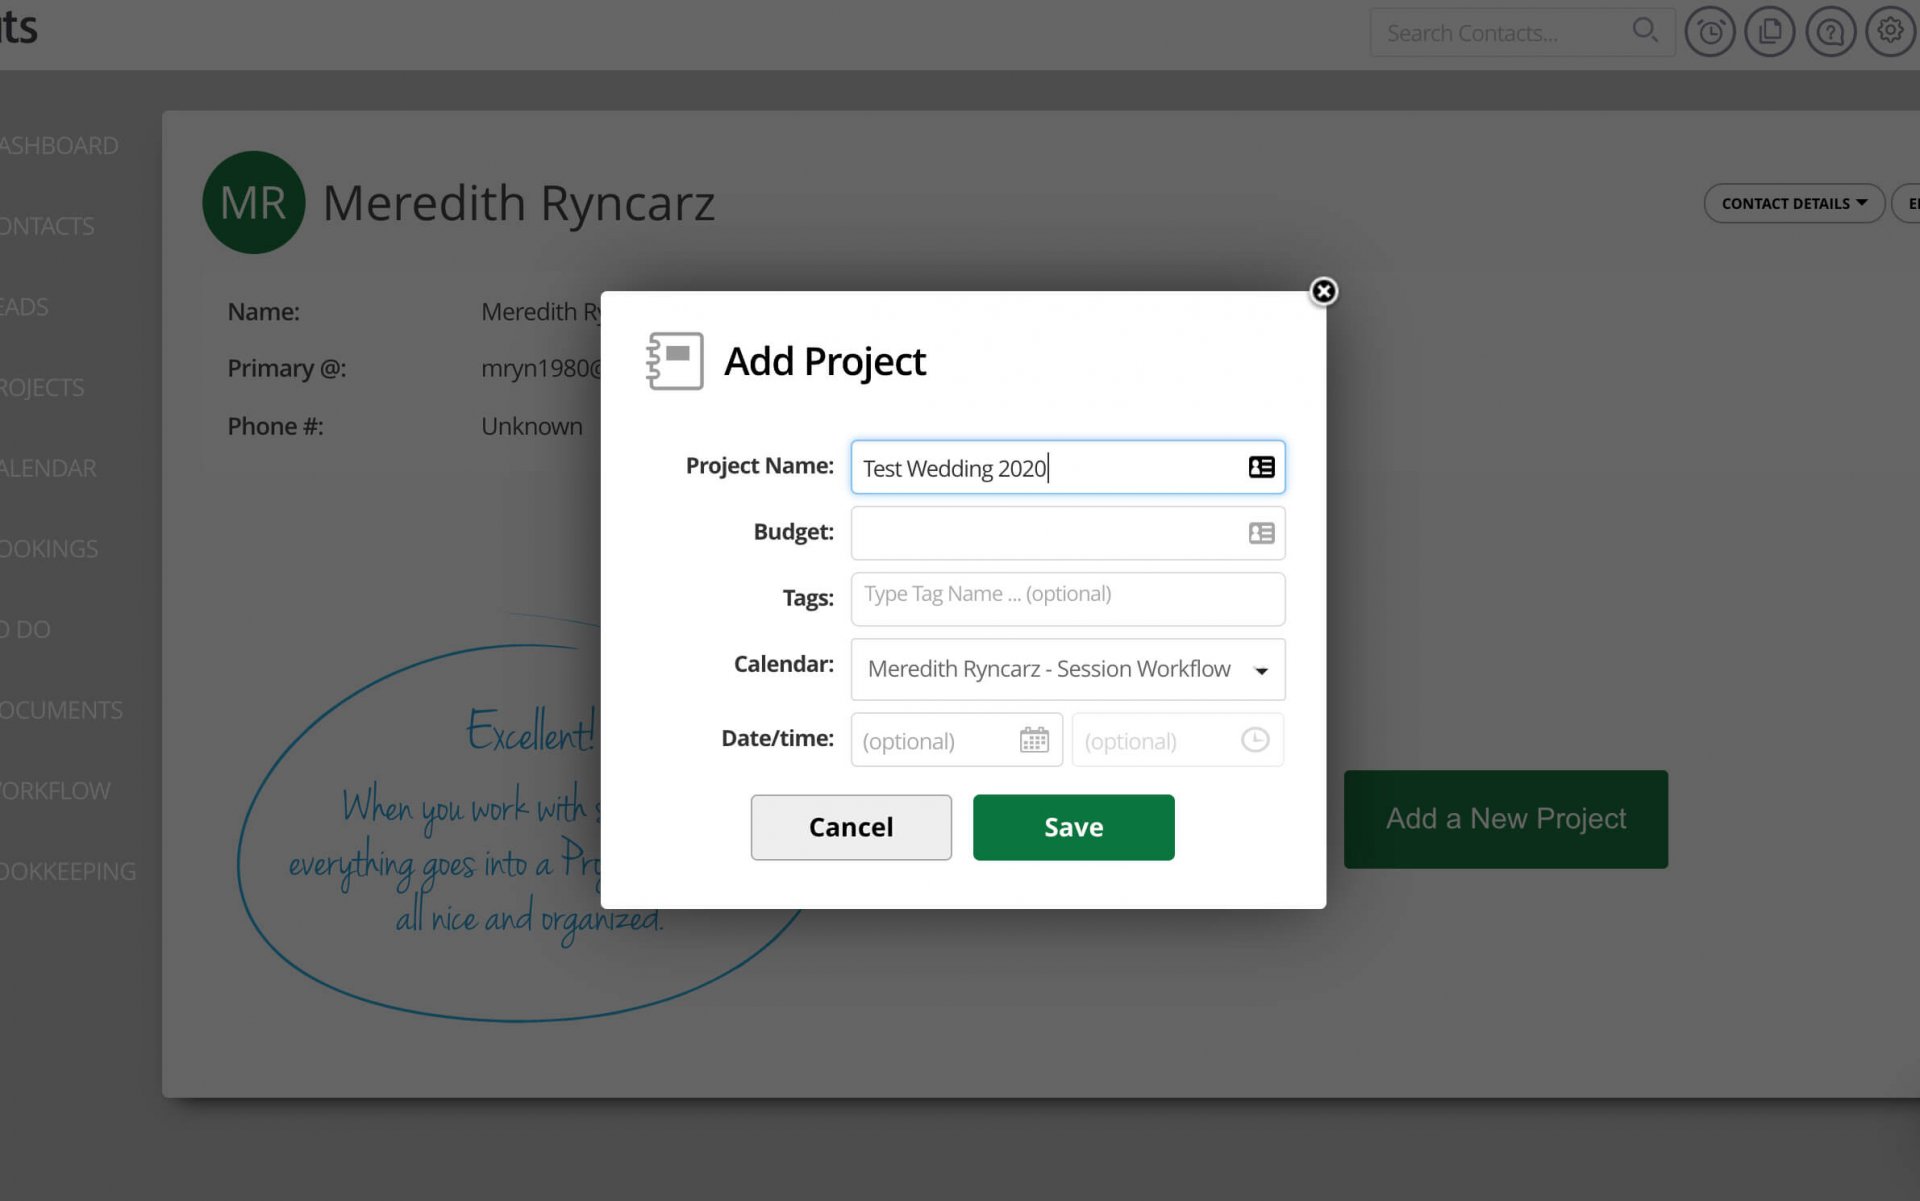Image resolution: width=1920 pixels, height=1201 pixels.
Task: Click the notebook icon beside Add Project
Action: [x=674, y=361]
